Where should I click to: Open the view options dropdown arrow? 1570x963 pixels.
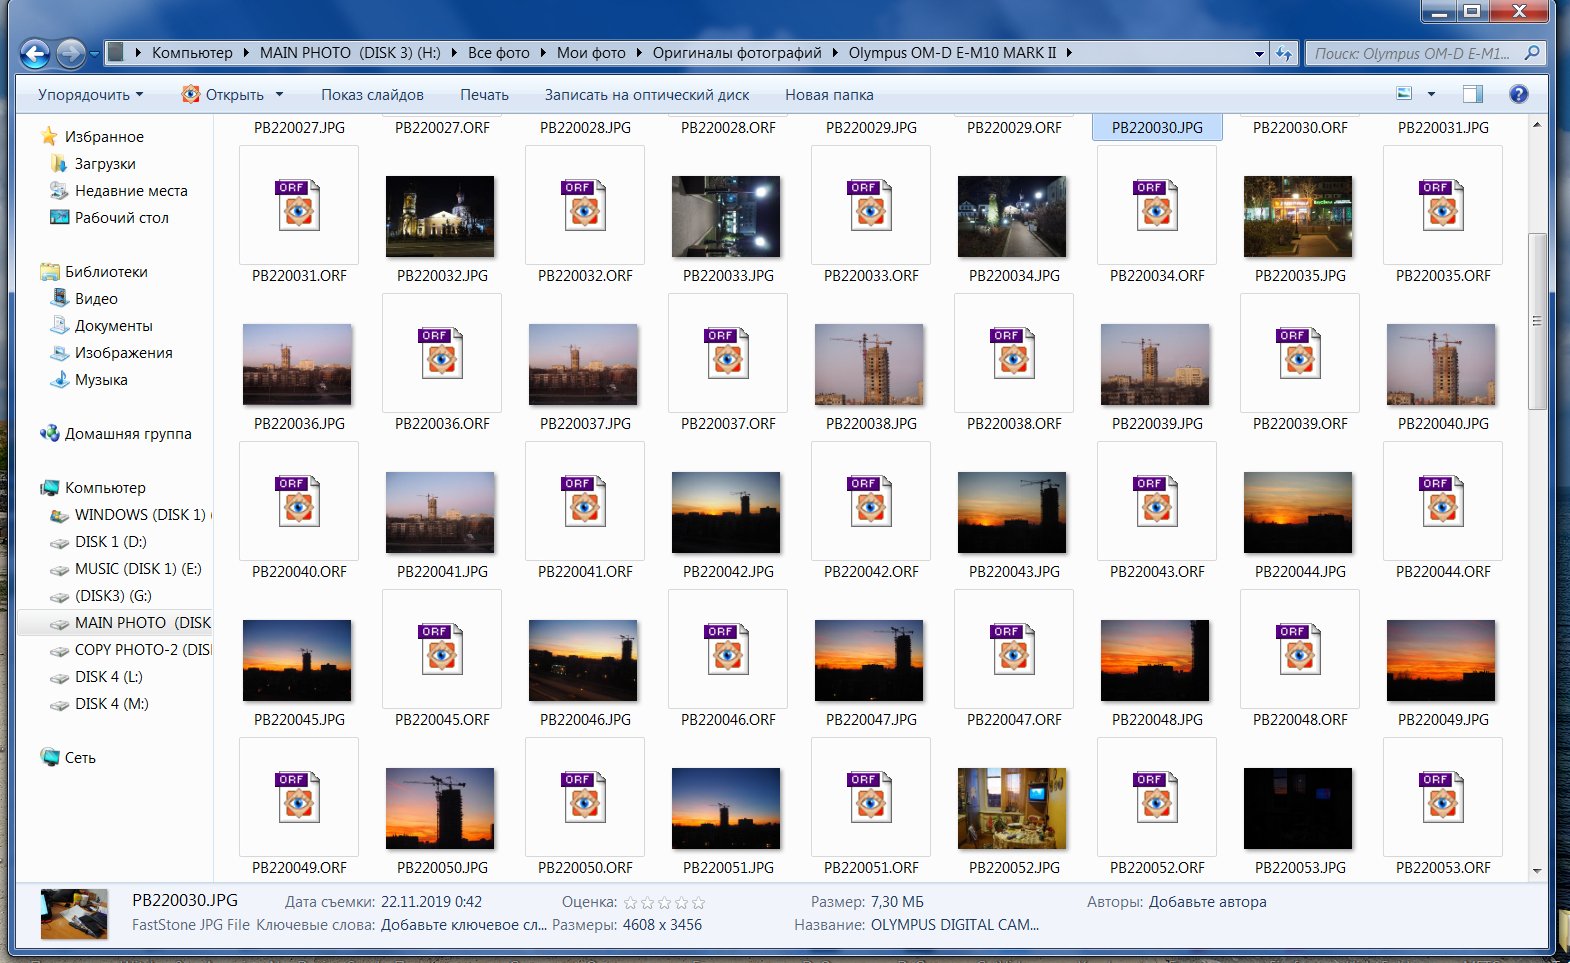pyautogui.click(x=1431, y=94)
